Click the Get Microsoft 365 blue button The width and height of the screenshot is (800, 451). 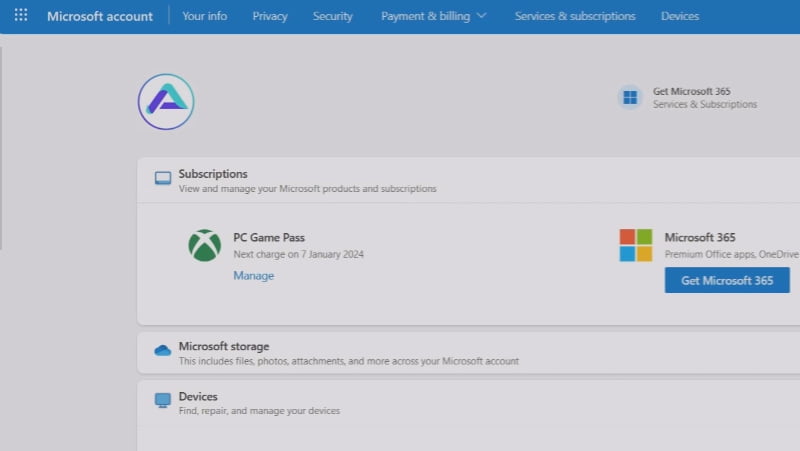727,280
